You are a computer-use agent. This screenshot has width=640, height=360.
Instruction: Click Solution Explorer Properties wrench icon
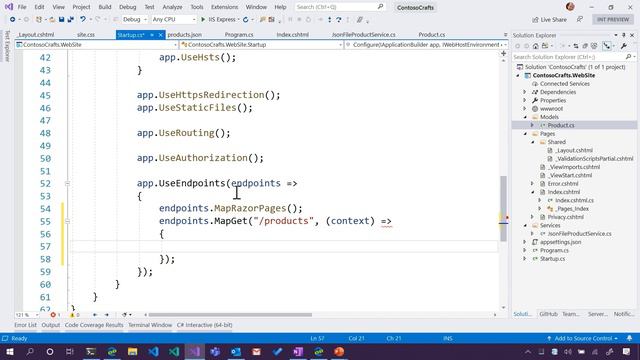point(624,46)
